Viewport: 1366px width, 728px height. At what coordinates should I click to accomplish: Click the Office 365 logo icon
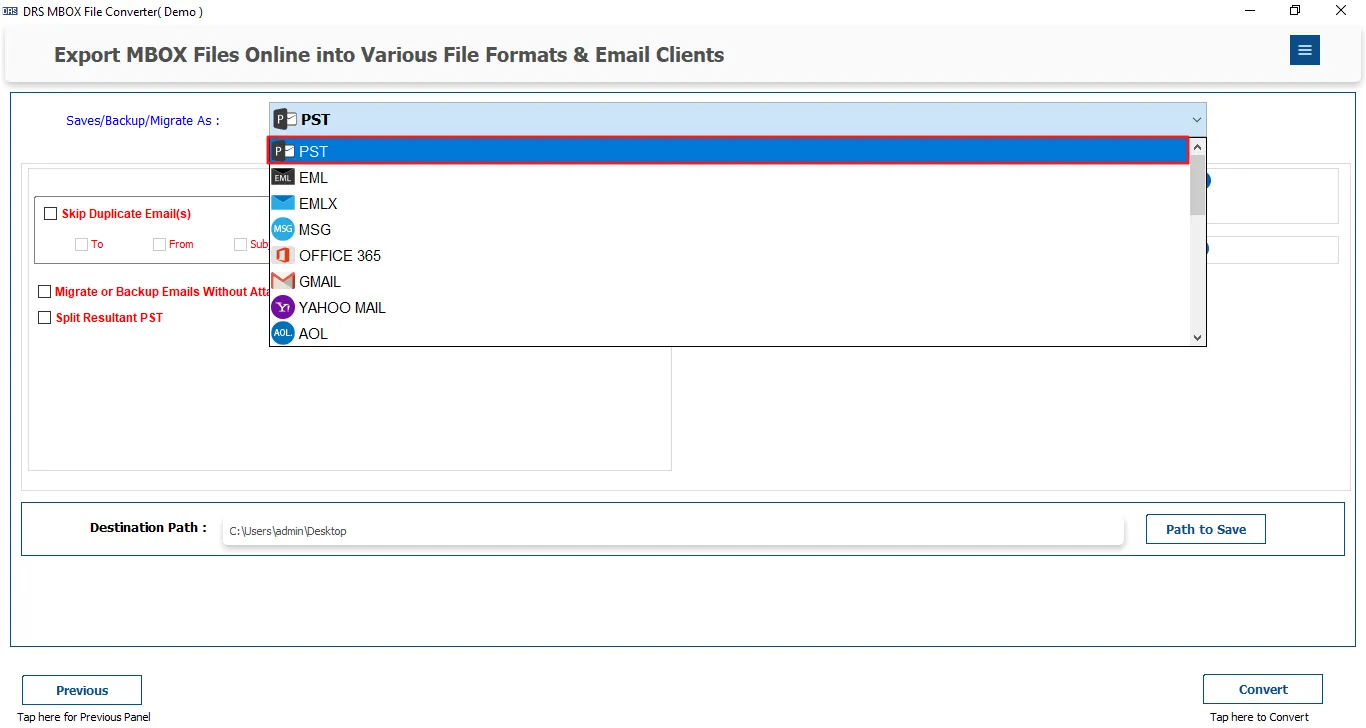pos(283,255)
